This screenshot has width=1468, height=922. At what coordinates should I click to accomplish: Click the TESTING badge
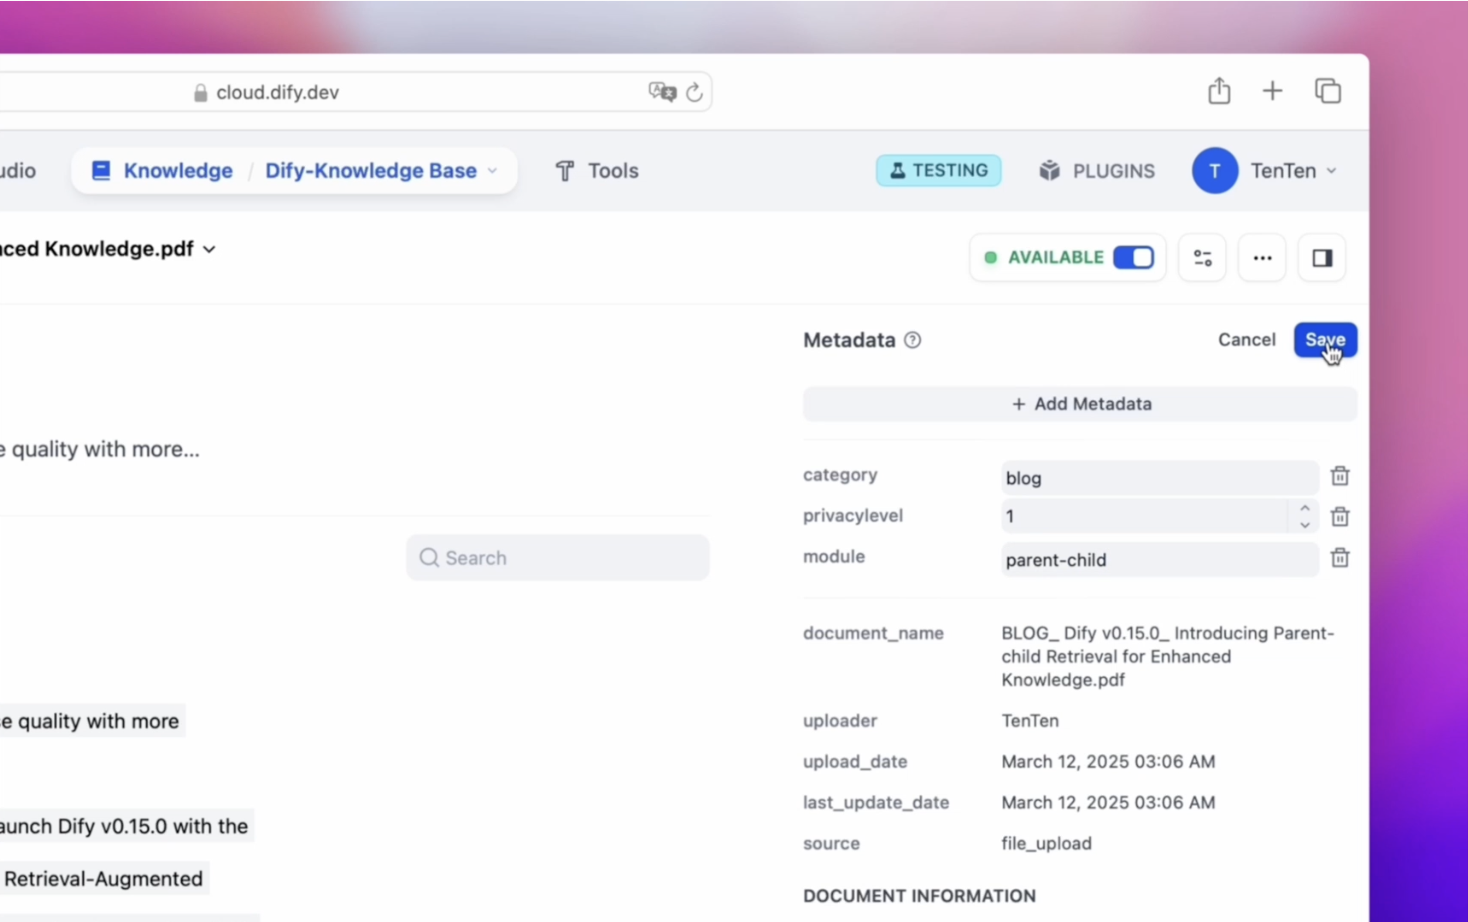click(938, 171)
